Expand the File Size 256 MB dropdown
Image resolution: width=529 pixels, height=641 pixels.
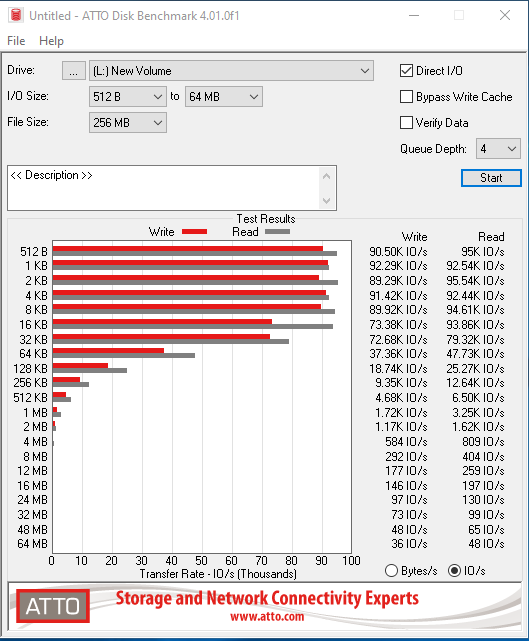point(128,123)
